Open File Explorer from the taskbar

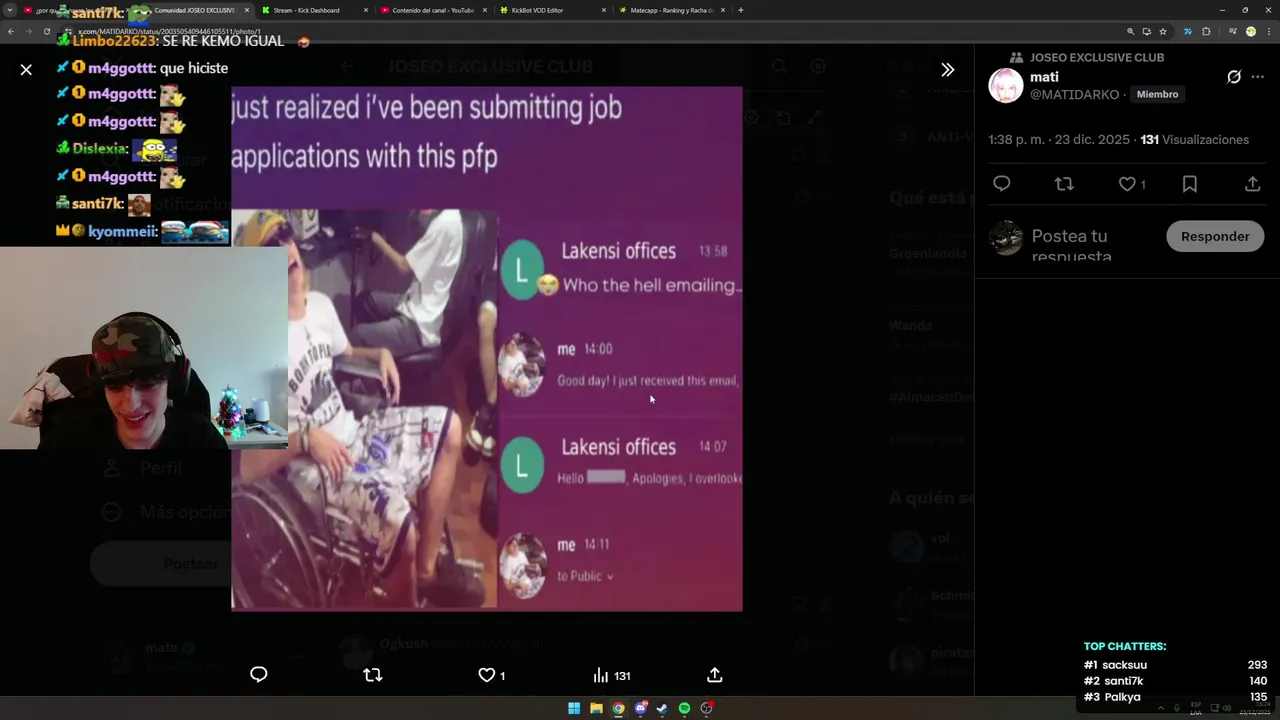coord(596,708)
